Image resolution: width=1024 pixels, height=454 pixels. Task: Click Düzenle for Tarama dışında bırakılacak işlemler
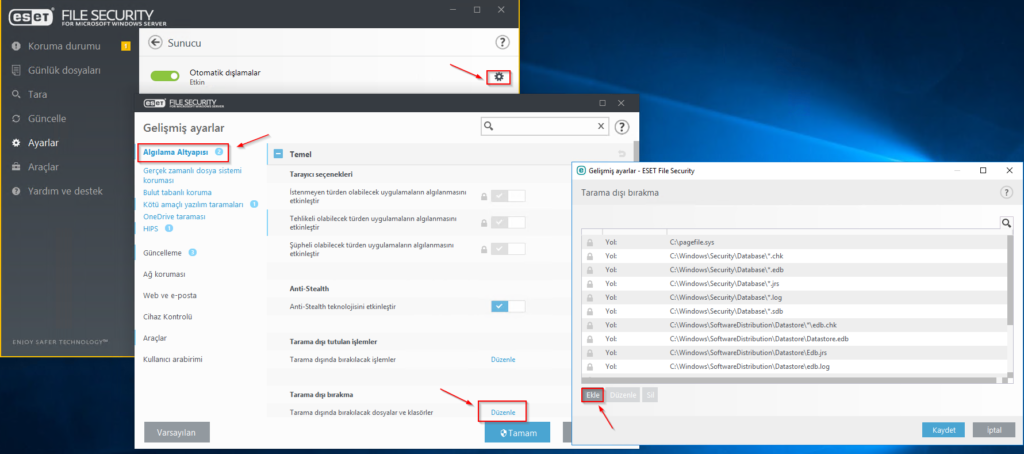[503, 359]
